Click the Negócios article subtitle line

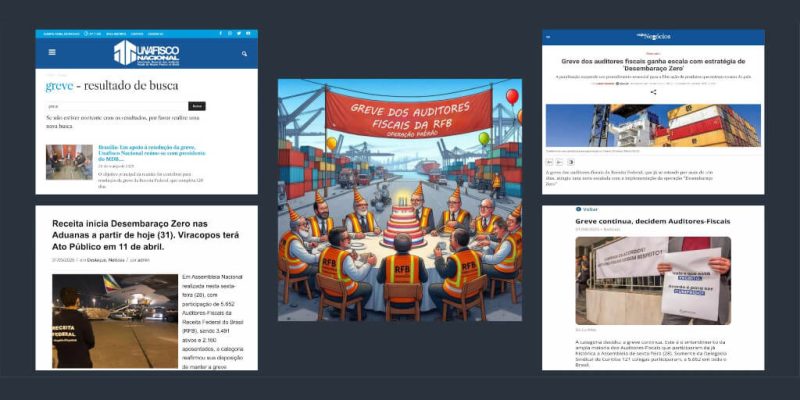point(653,77)
